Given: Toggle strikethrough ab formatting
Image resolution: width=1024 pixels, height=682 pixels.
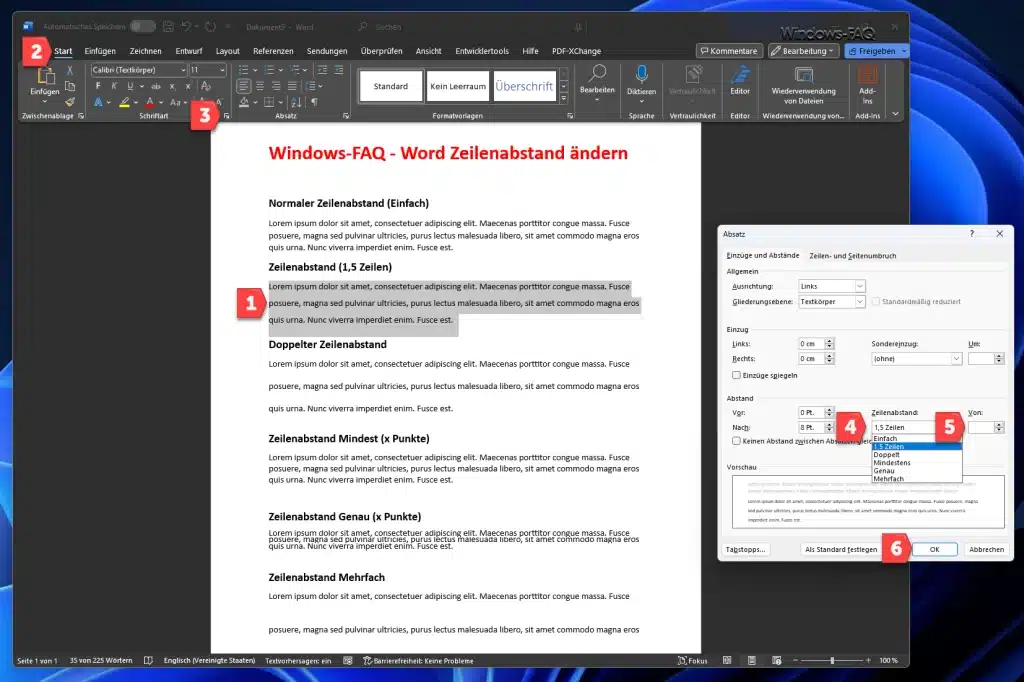Looking at the screenshot, I should 155,86.
